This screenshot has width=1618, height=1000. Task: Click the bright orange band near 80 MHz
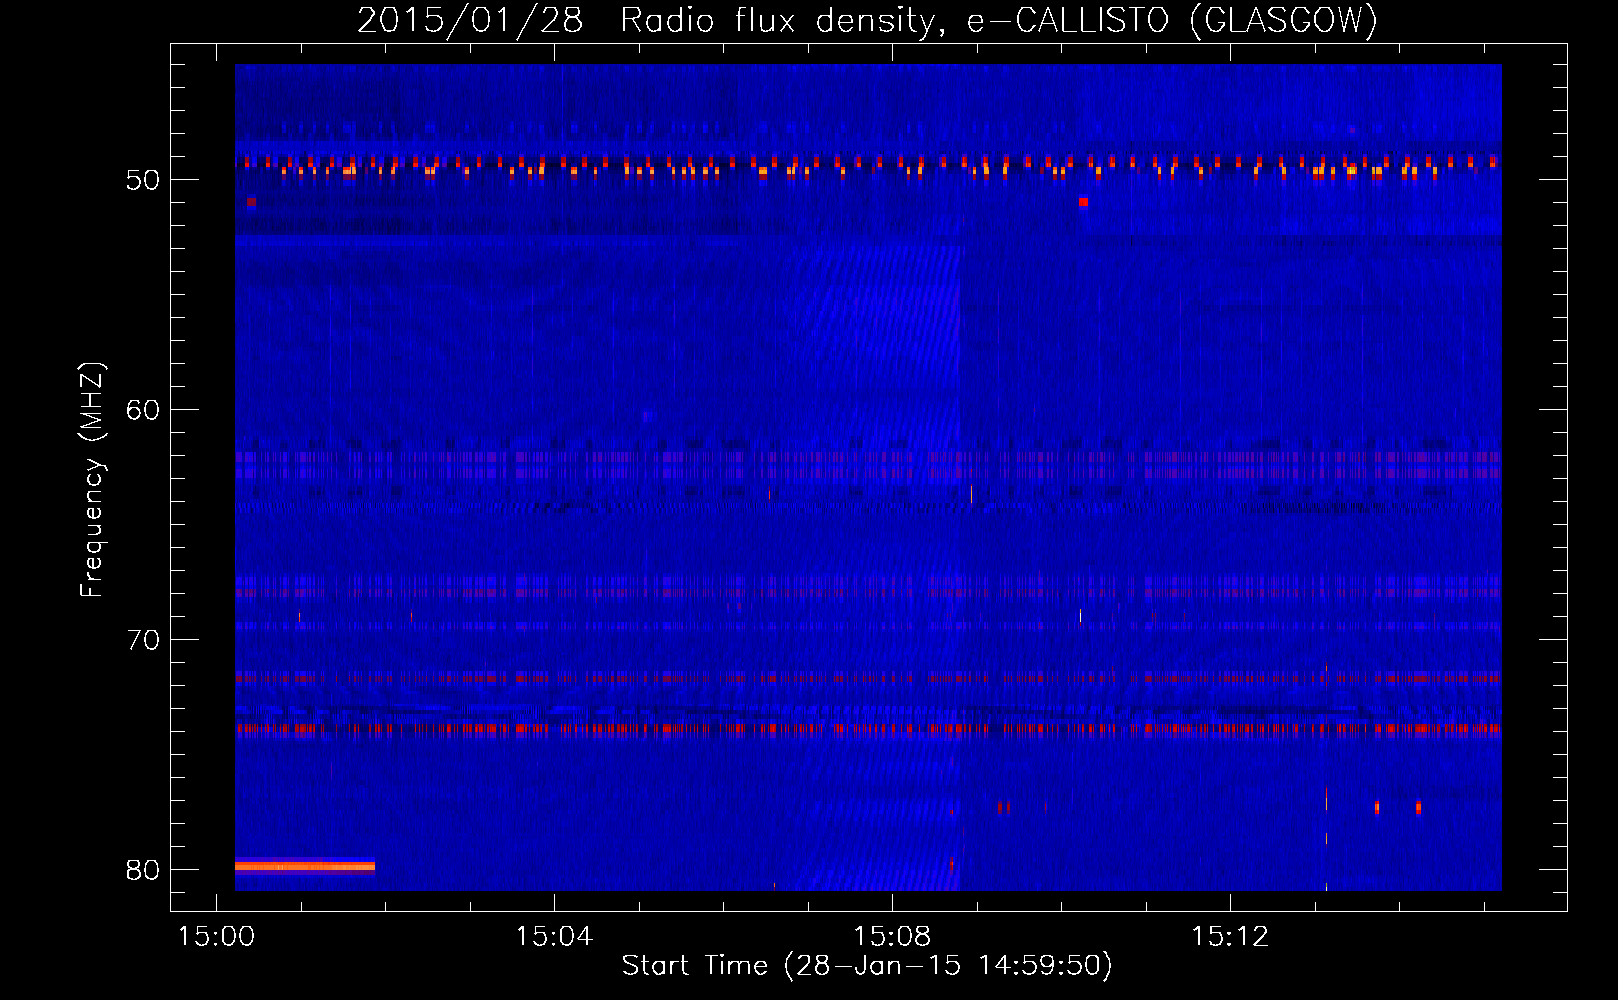305,866
